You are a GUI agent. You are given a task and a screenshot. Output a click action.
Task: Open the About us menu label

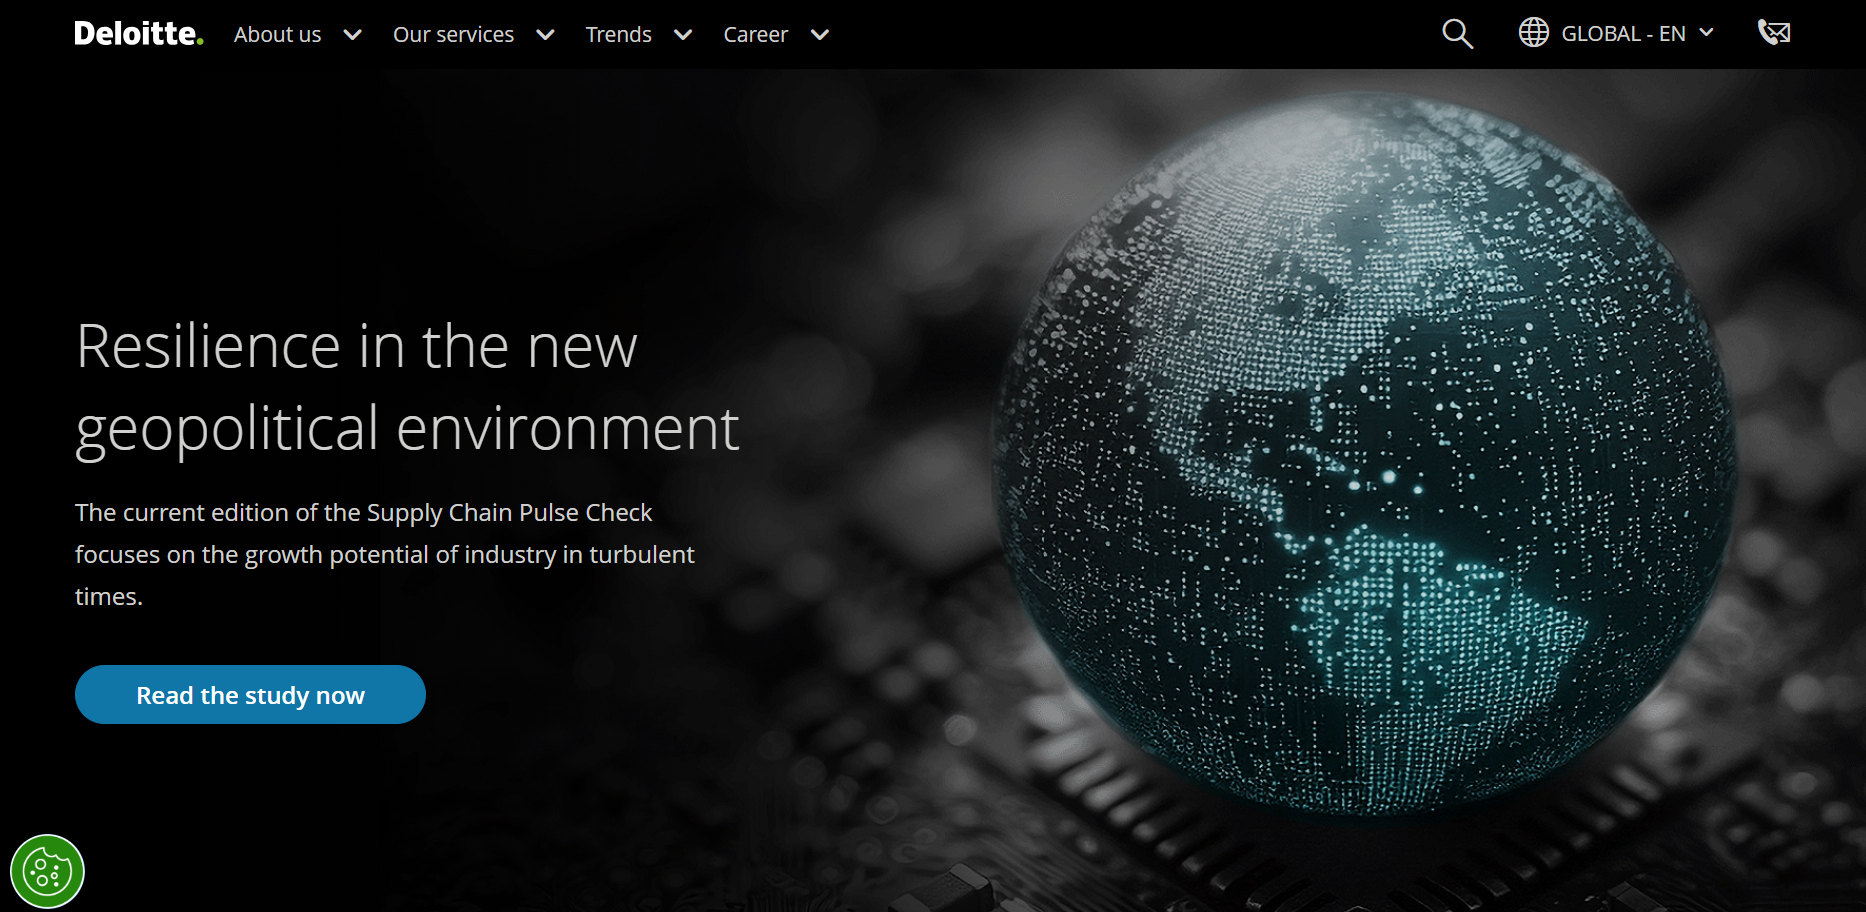click(277, 35)
